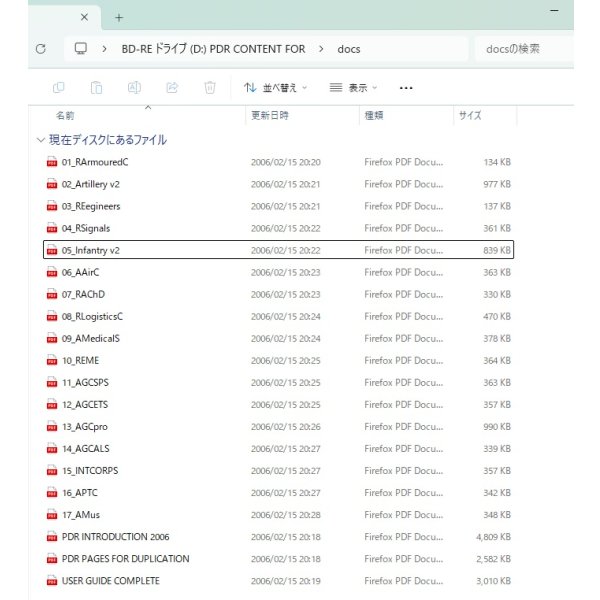Select the USER GUIDE COMPLETE PDF file
Screen dimensions: 600x600
tap(110, 581)
